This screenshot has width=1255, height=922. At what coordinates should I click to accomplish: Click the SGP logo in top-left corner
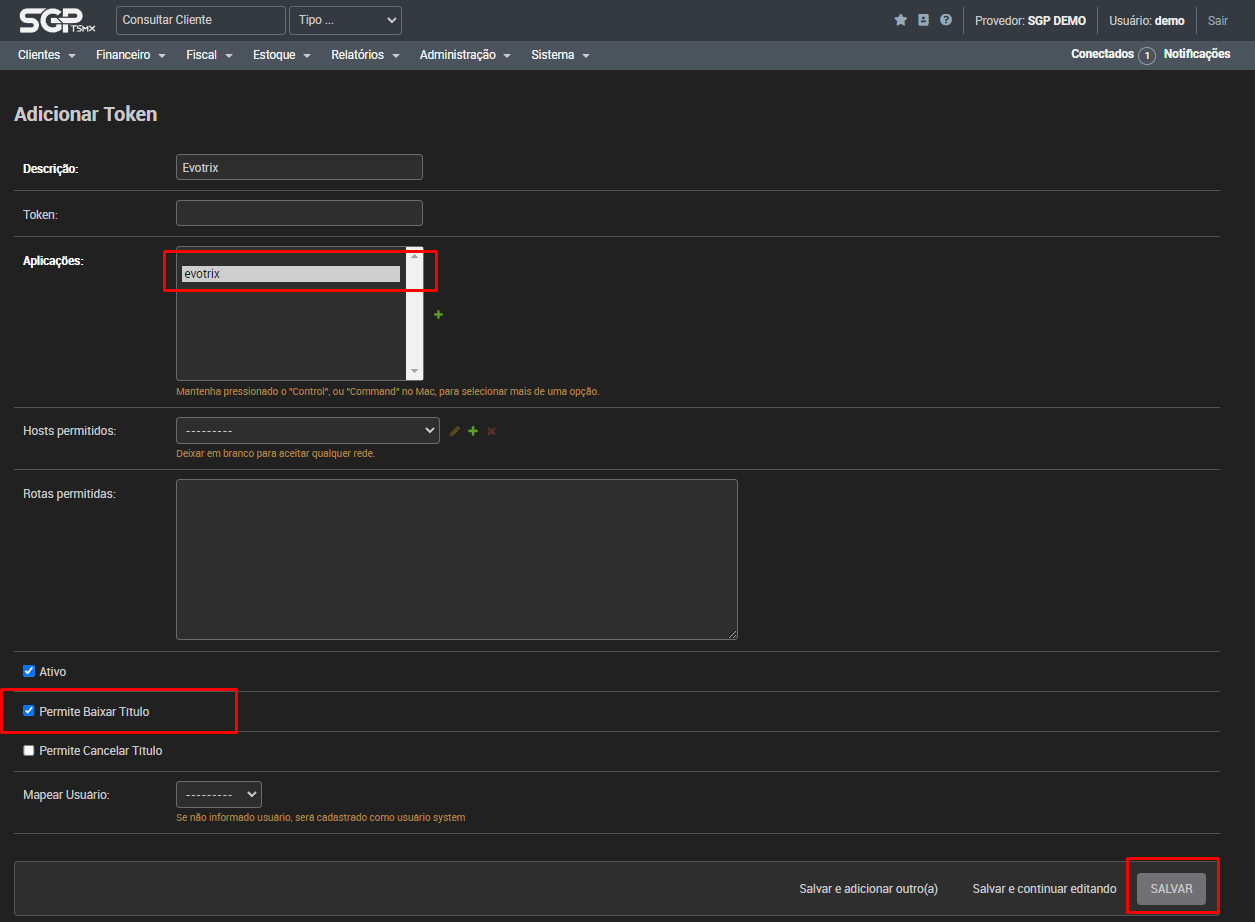click(x=57, y=20)
